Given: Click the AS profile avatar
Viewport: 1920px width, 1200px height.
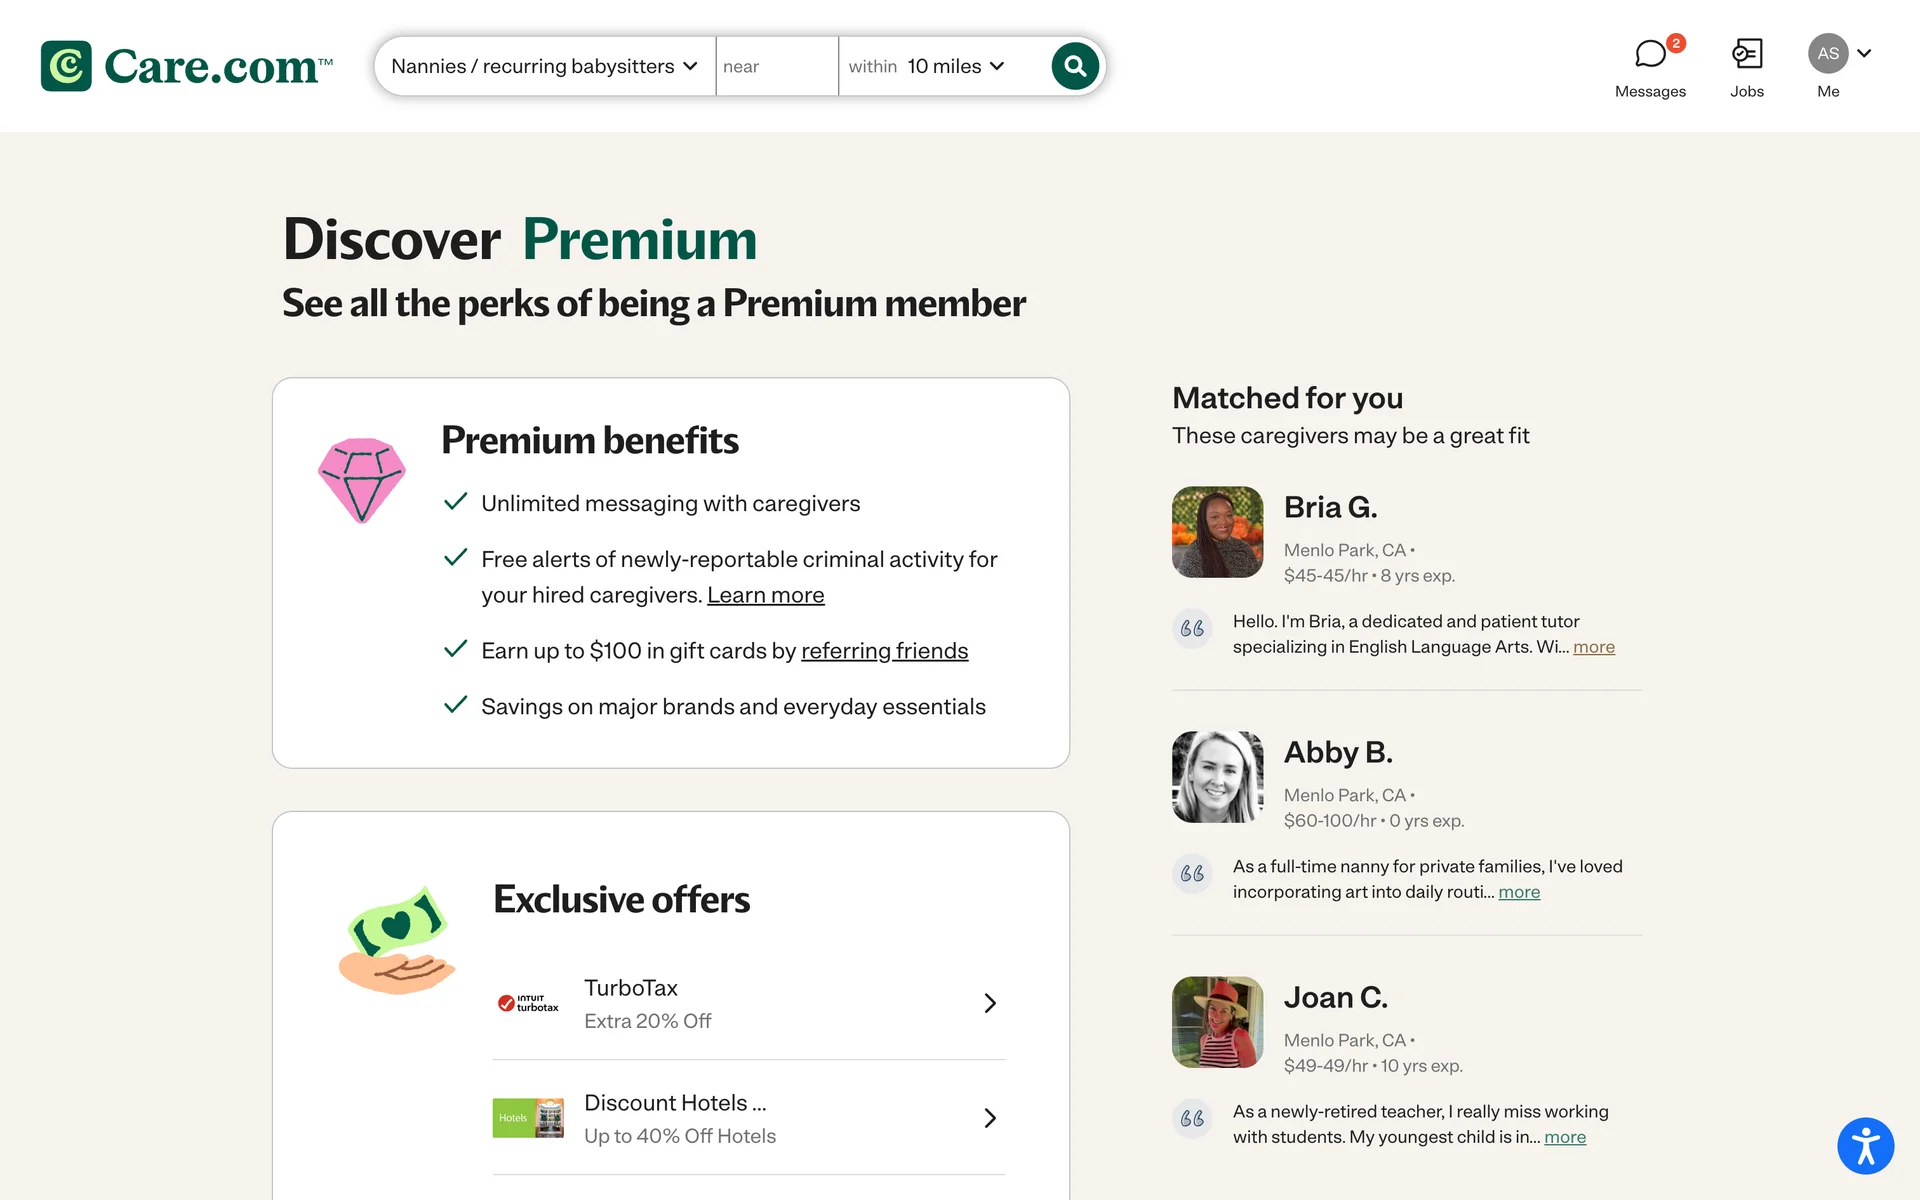Looking at the screenshot, I should click(1828, 54).
